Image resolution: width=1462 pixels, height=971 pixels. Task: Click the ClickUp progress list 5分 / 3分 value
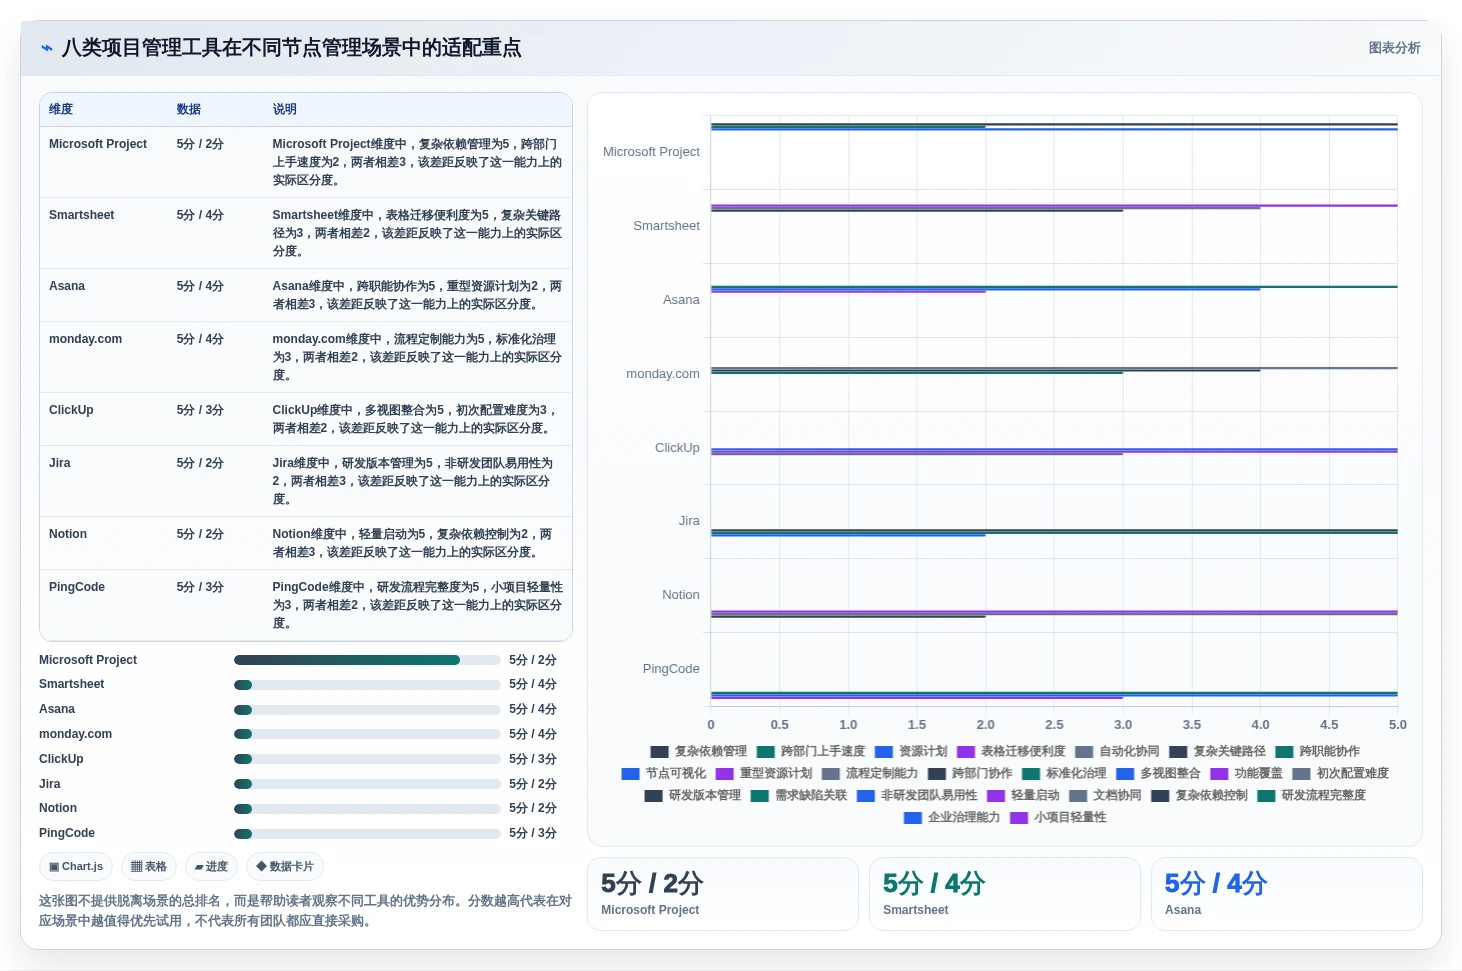coord(533,759)
